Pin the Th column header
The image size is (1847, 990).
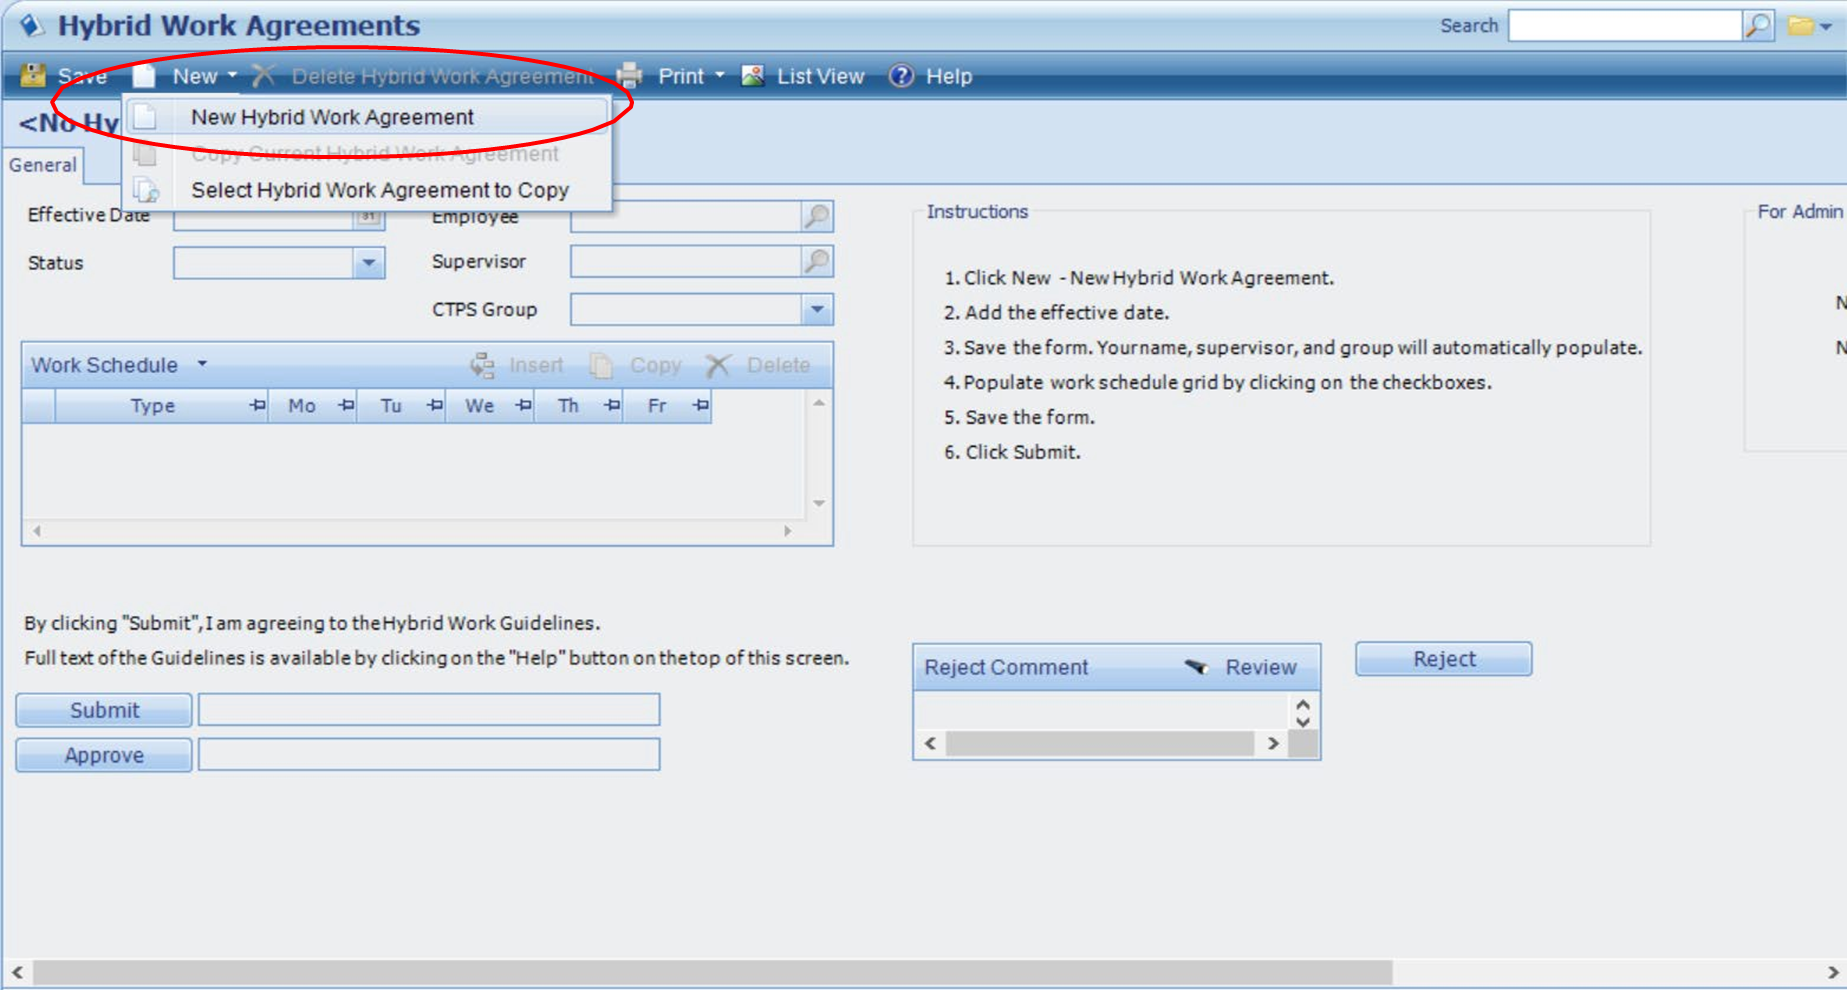coord(612,405)
